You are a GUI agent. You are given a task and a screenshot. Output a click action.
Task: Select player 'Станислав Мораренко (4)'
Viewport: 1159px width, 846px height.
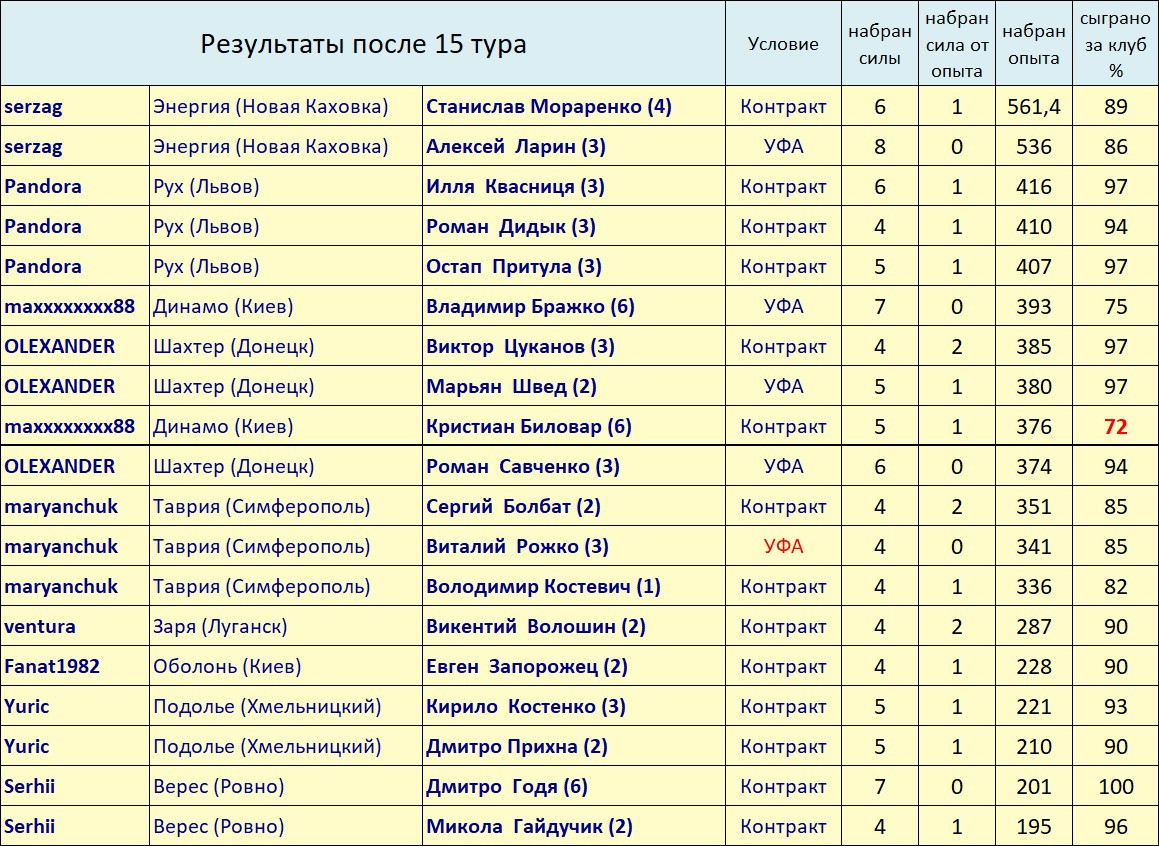548,106
